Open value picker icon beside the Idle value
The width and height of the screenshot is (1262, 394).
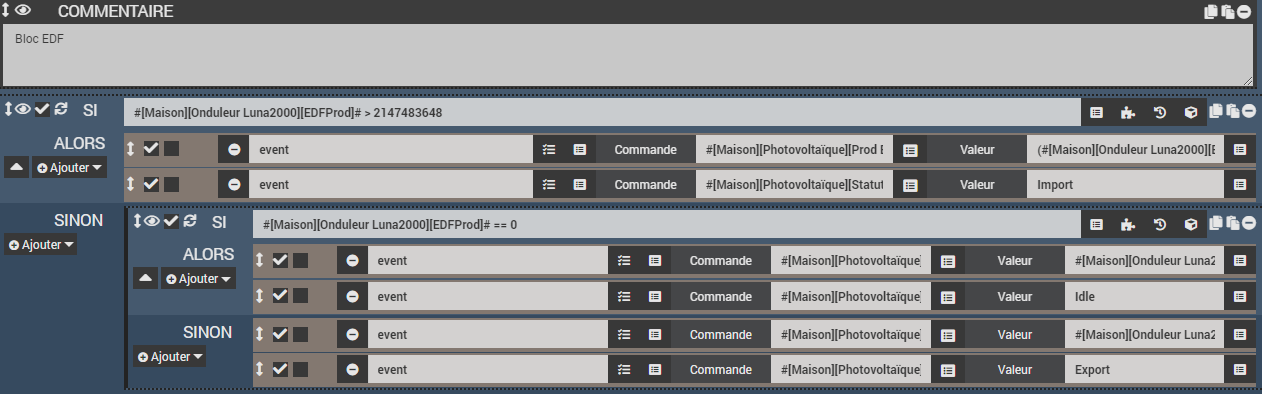coord(1239,296)
